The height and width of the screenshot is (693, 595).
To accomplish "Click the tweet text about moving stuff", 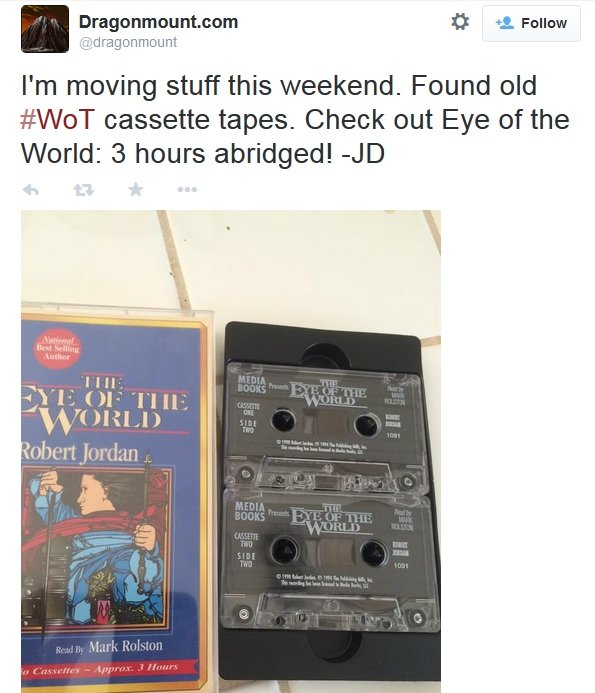I will pos(295,119).
